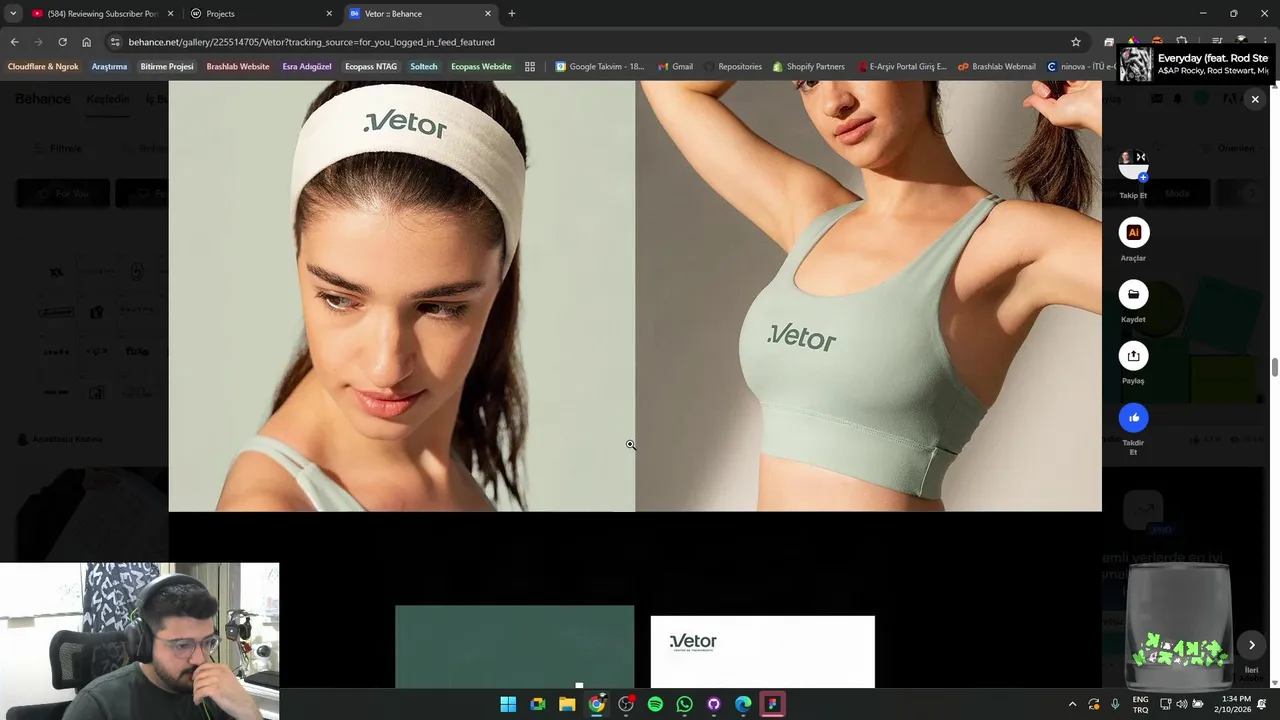The width and height of the screenshot is (1280, 720).
Task: Open Bitirme Projesi bookmark
Action: 167,67
